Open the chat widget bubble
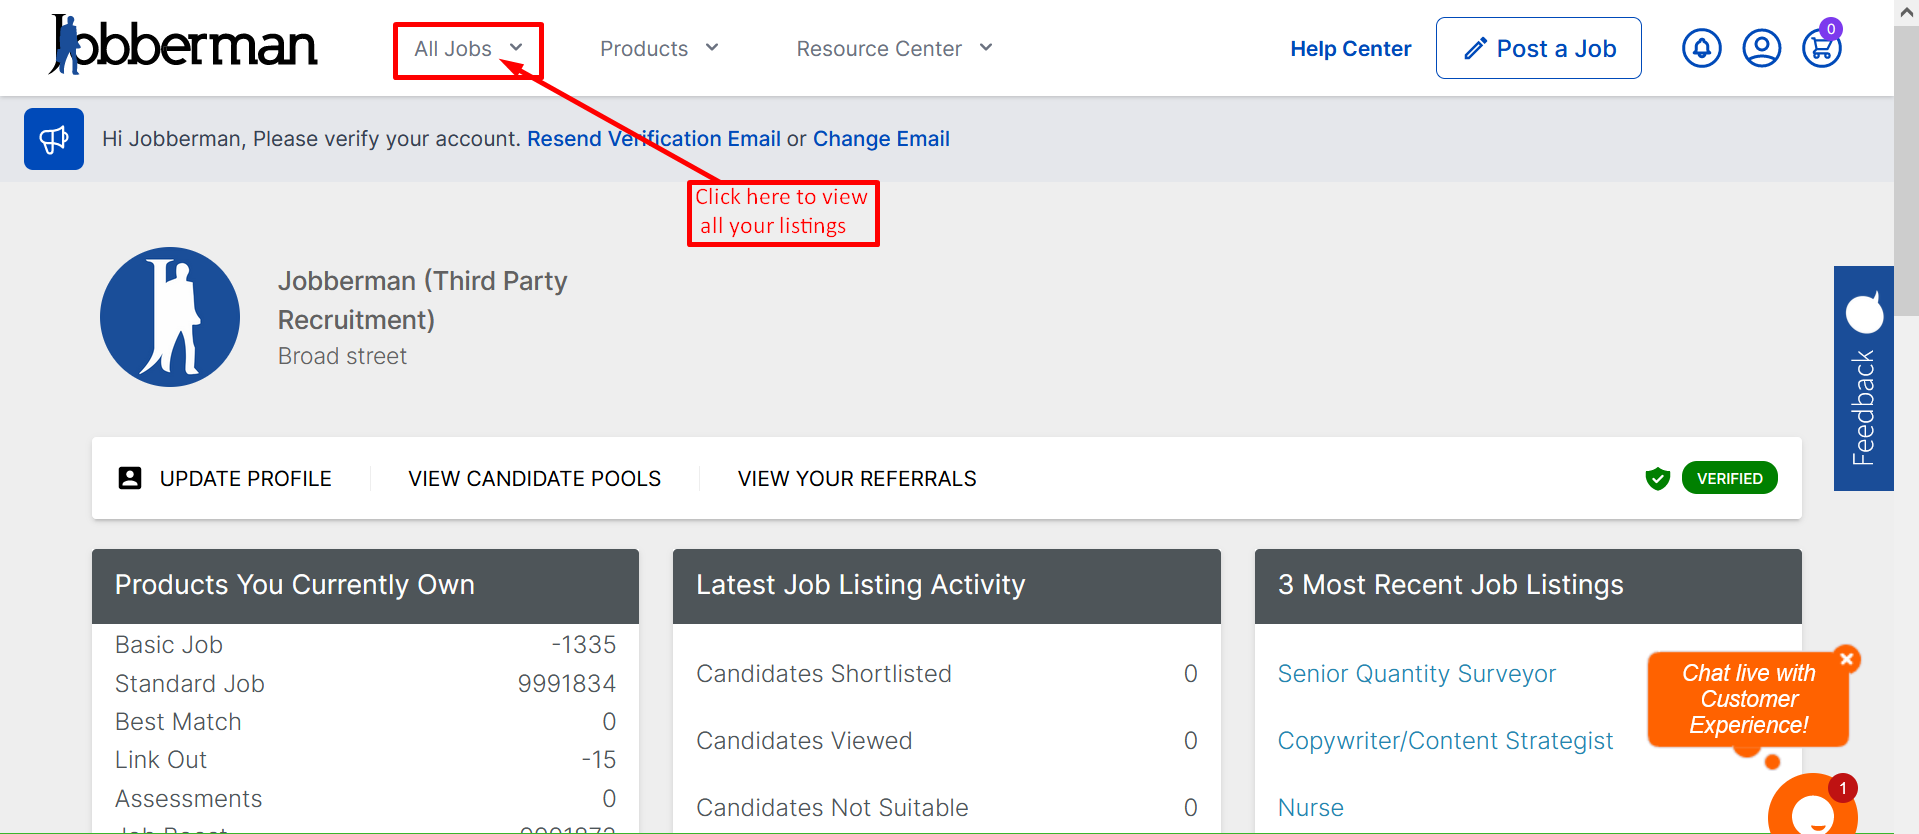This screenshot has width=1919, height=834. (x=1812, y=808)
